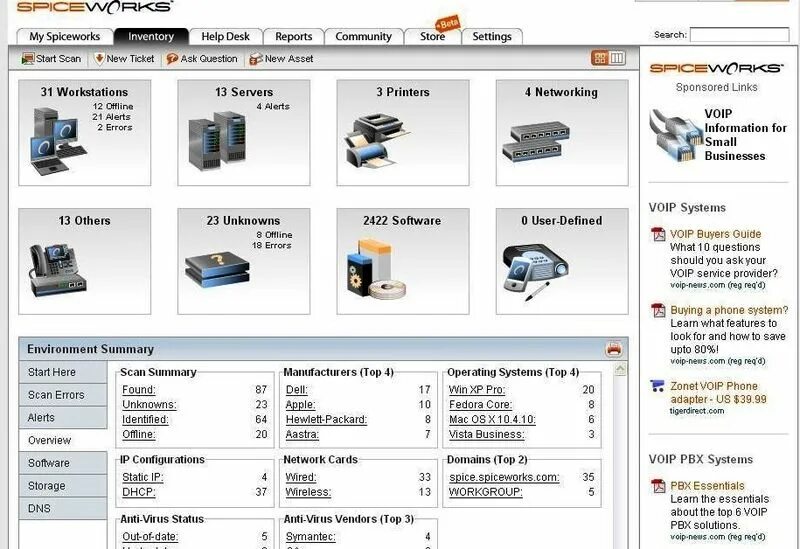Click PDF icon beside PBX Essentials
This screenshot has width=800, height=549.
(x=658, y=486)
